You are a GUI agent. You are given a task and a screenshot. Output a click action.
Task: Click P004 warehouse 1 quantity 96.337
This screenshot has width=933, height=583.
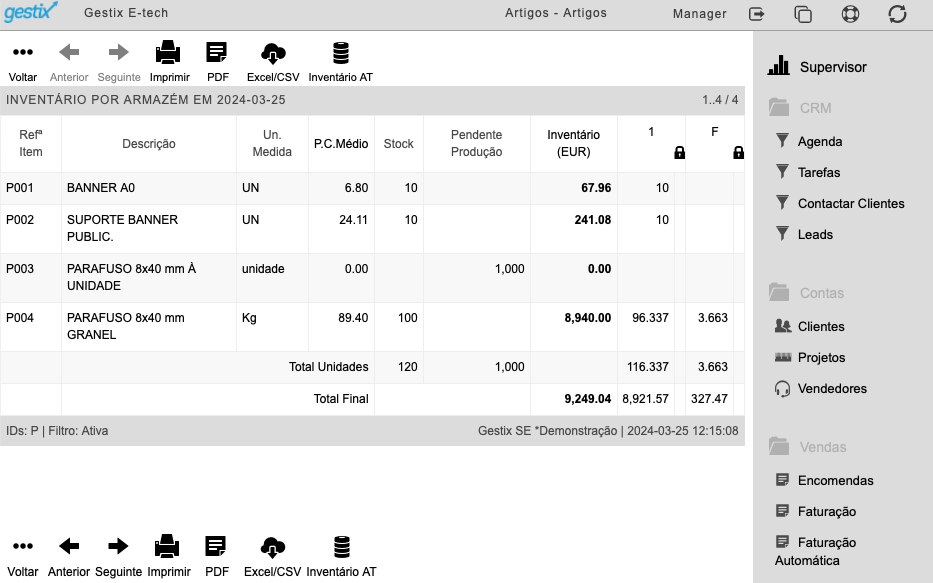coord(650,318)
